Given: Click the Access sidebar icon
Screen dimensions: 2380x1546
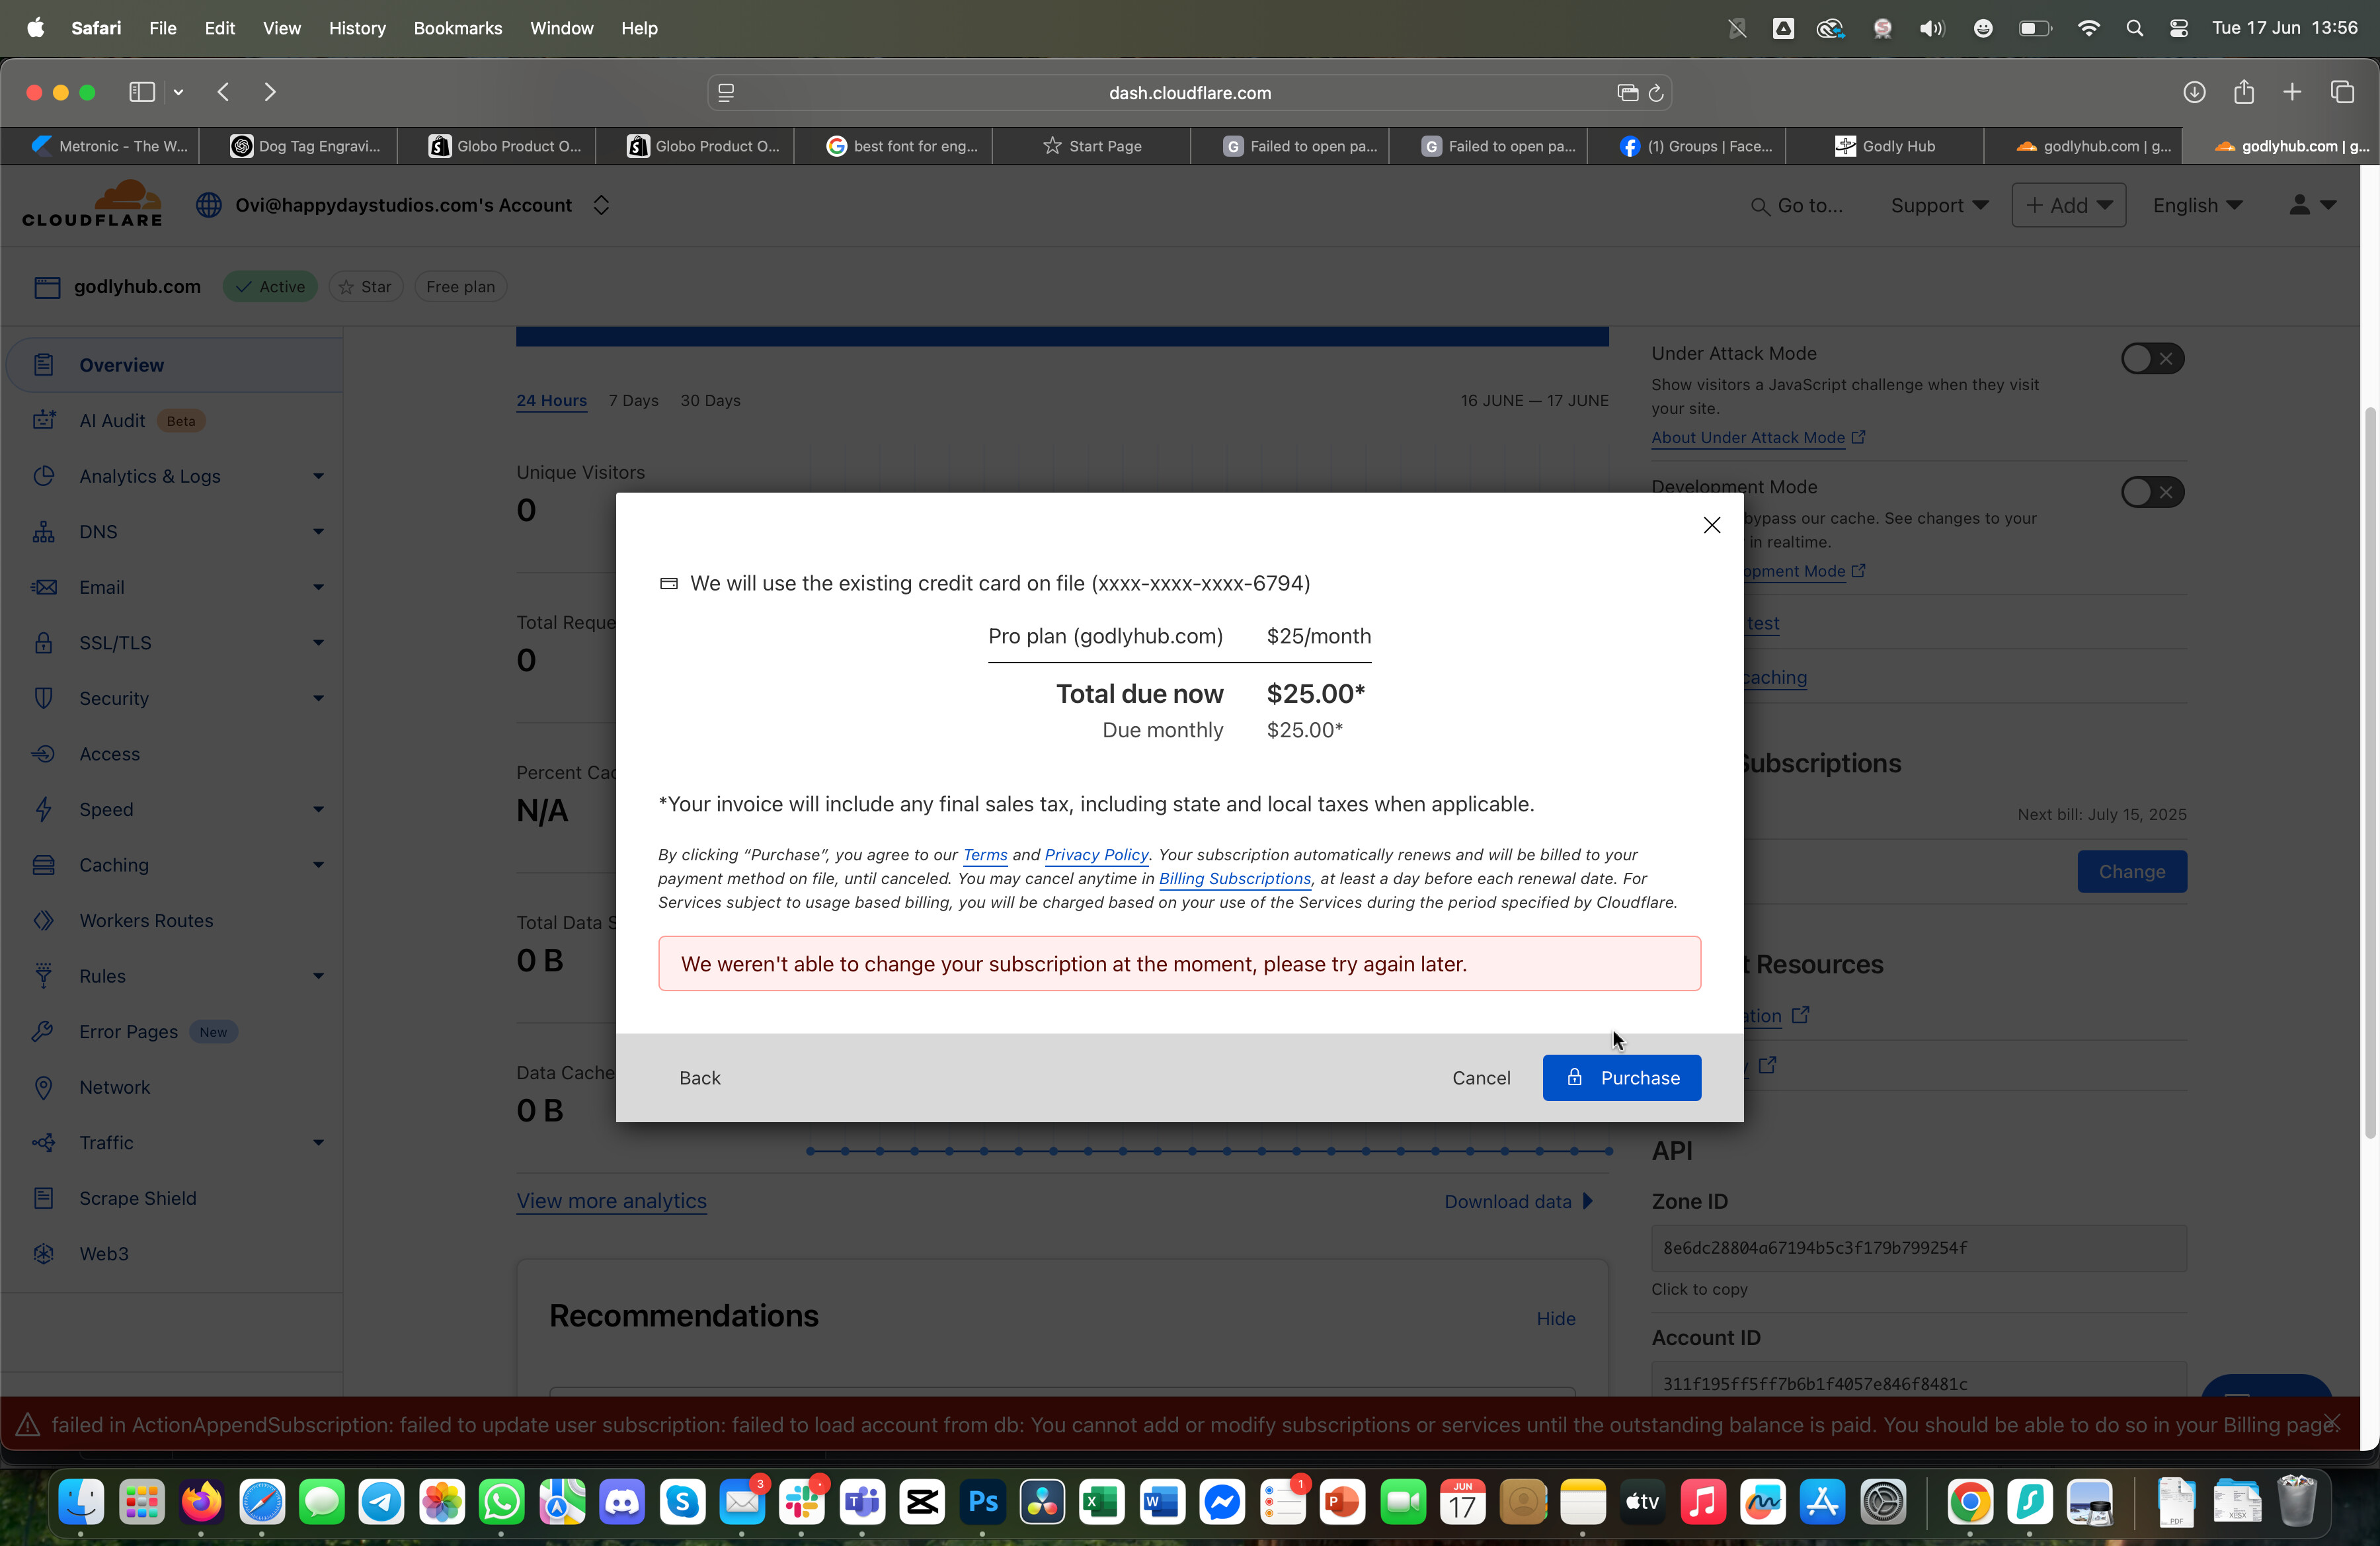Looking at the screenshot, I should [x=43, y=753].
